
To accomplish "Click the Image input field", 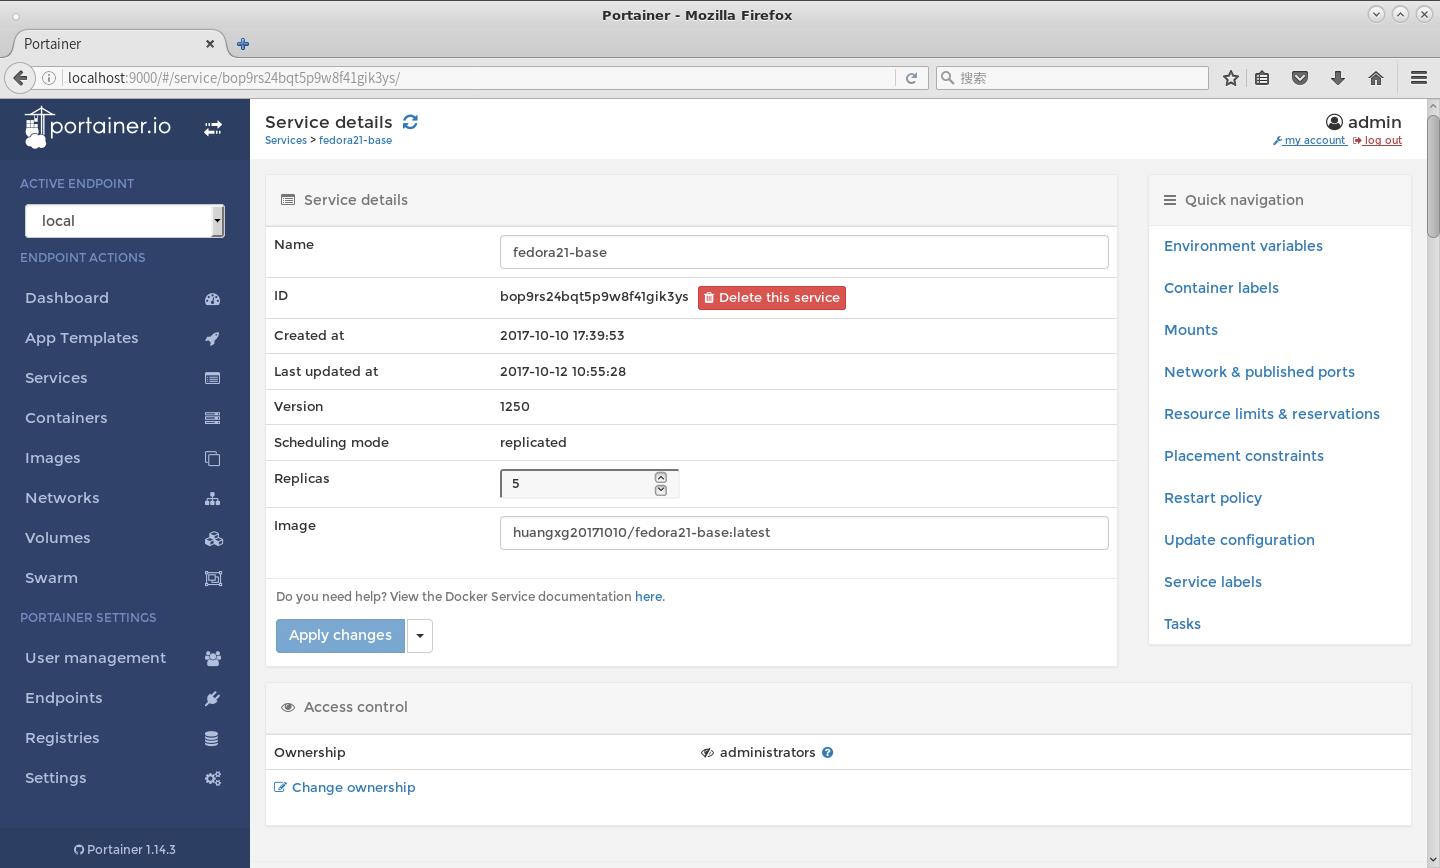I will tap(804, 533).
